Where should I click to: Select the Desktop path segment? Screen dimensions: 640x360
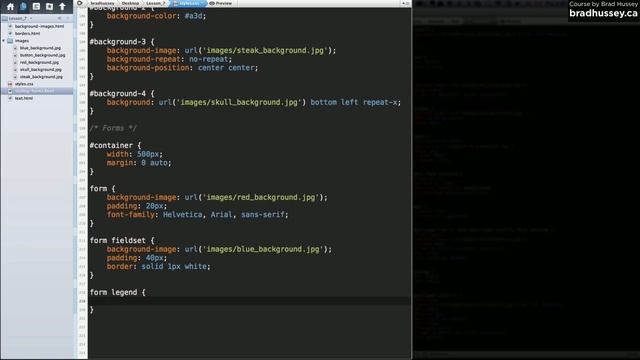pyautogui.click(x=130, y=3)
